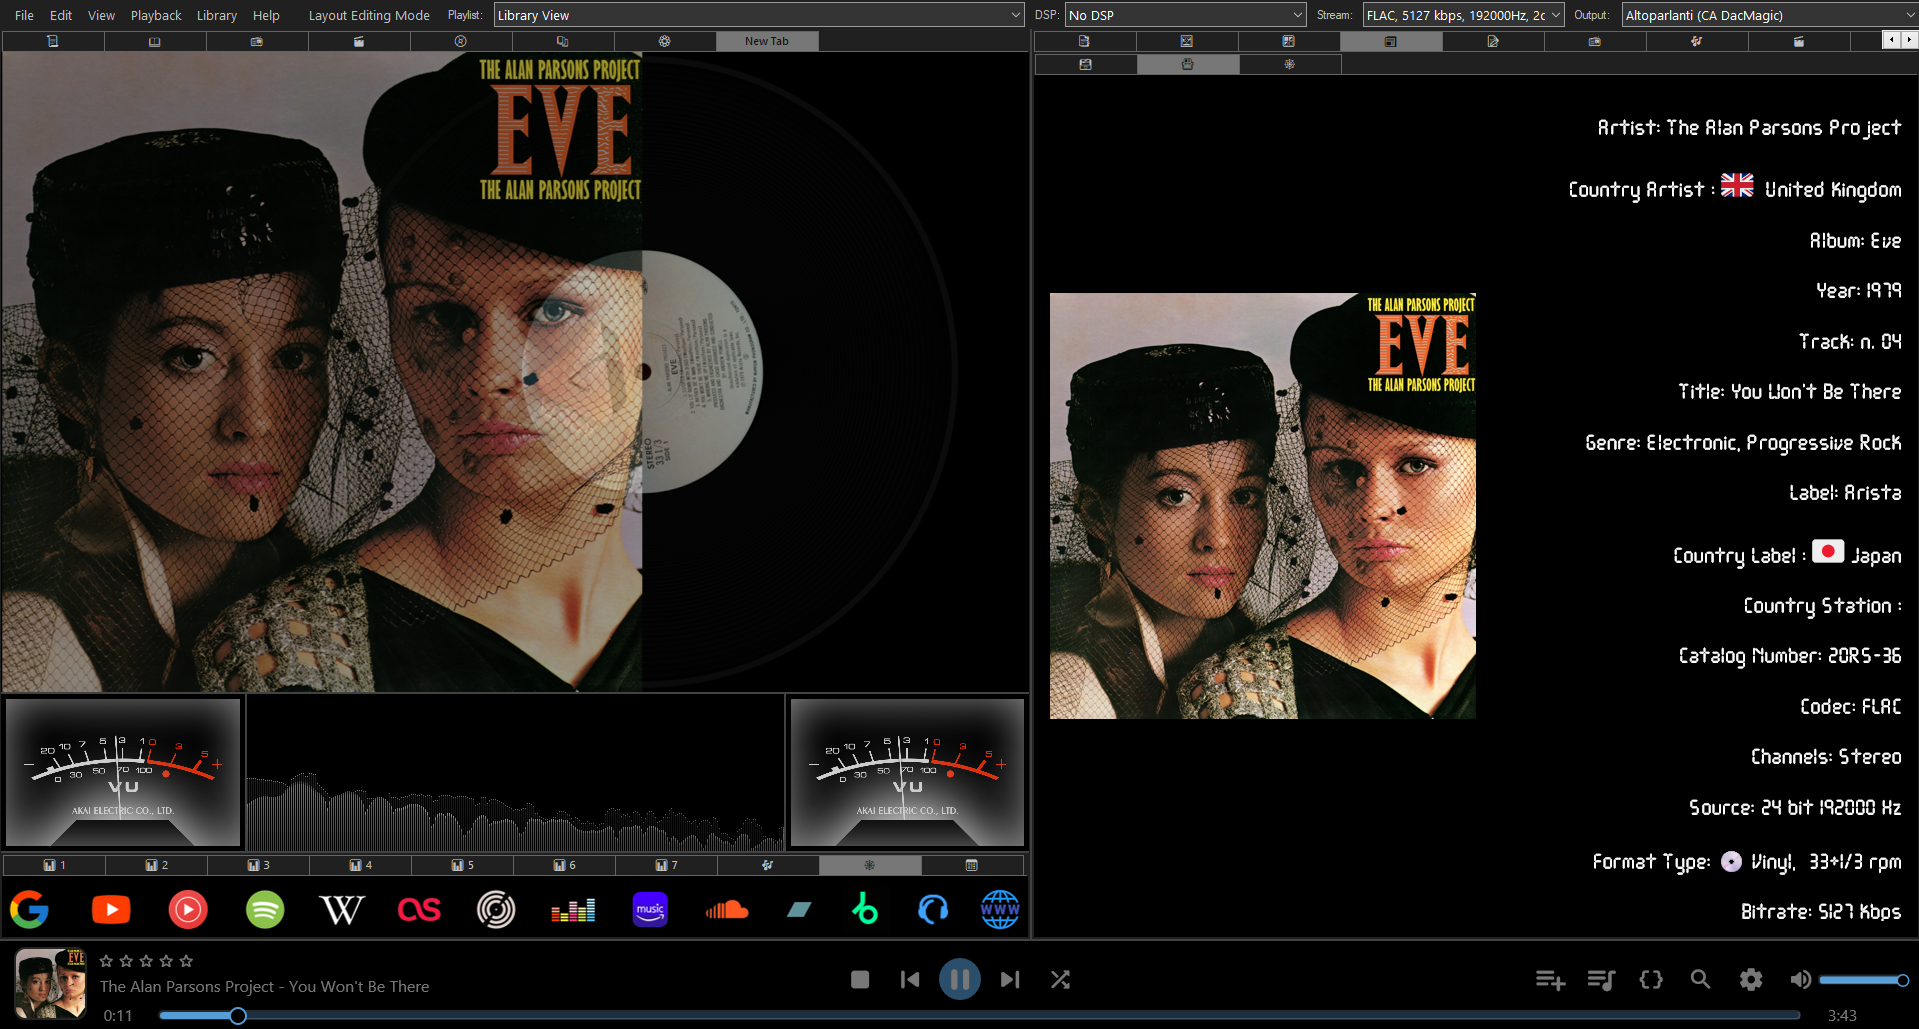Image resolution: width=1919 pixels, height=1029 pixels.
Task: Click the Eve album cover in info panel
Action: tap(1263, 506)
